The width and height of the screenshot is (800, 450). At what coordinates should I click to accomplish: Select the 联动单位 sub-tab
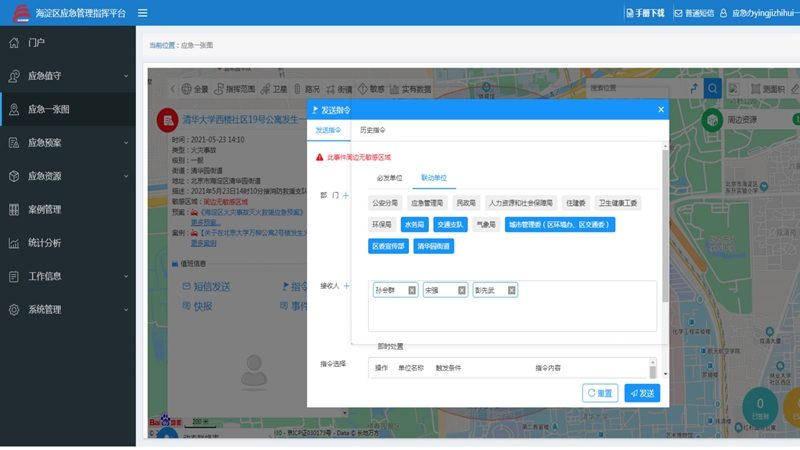(434, 178)
